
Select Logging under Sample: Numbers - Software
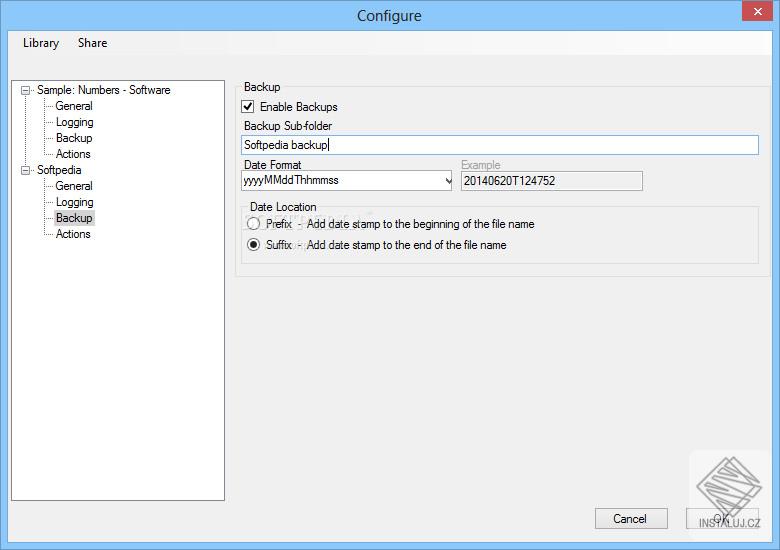[74, 122]
